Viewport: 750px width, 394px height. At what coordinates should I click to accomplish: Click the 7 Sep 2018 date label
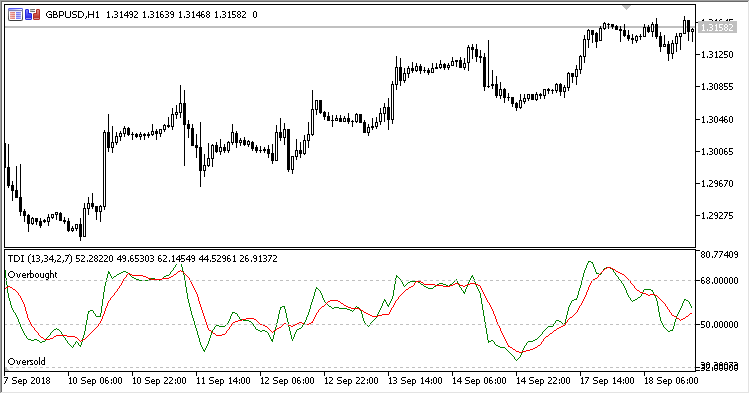click(27, 381)
